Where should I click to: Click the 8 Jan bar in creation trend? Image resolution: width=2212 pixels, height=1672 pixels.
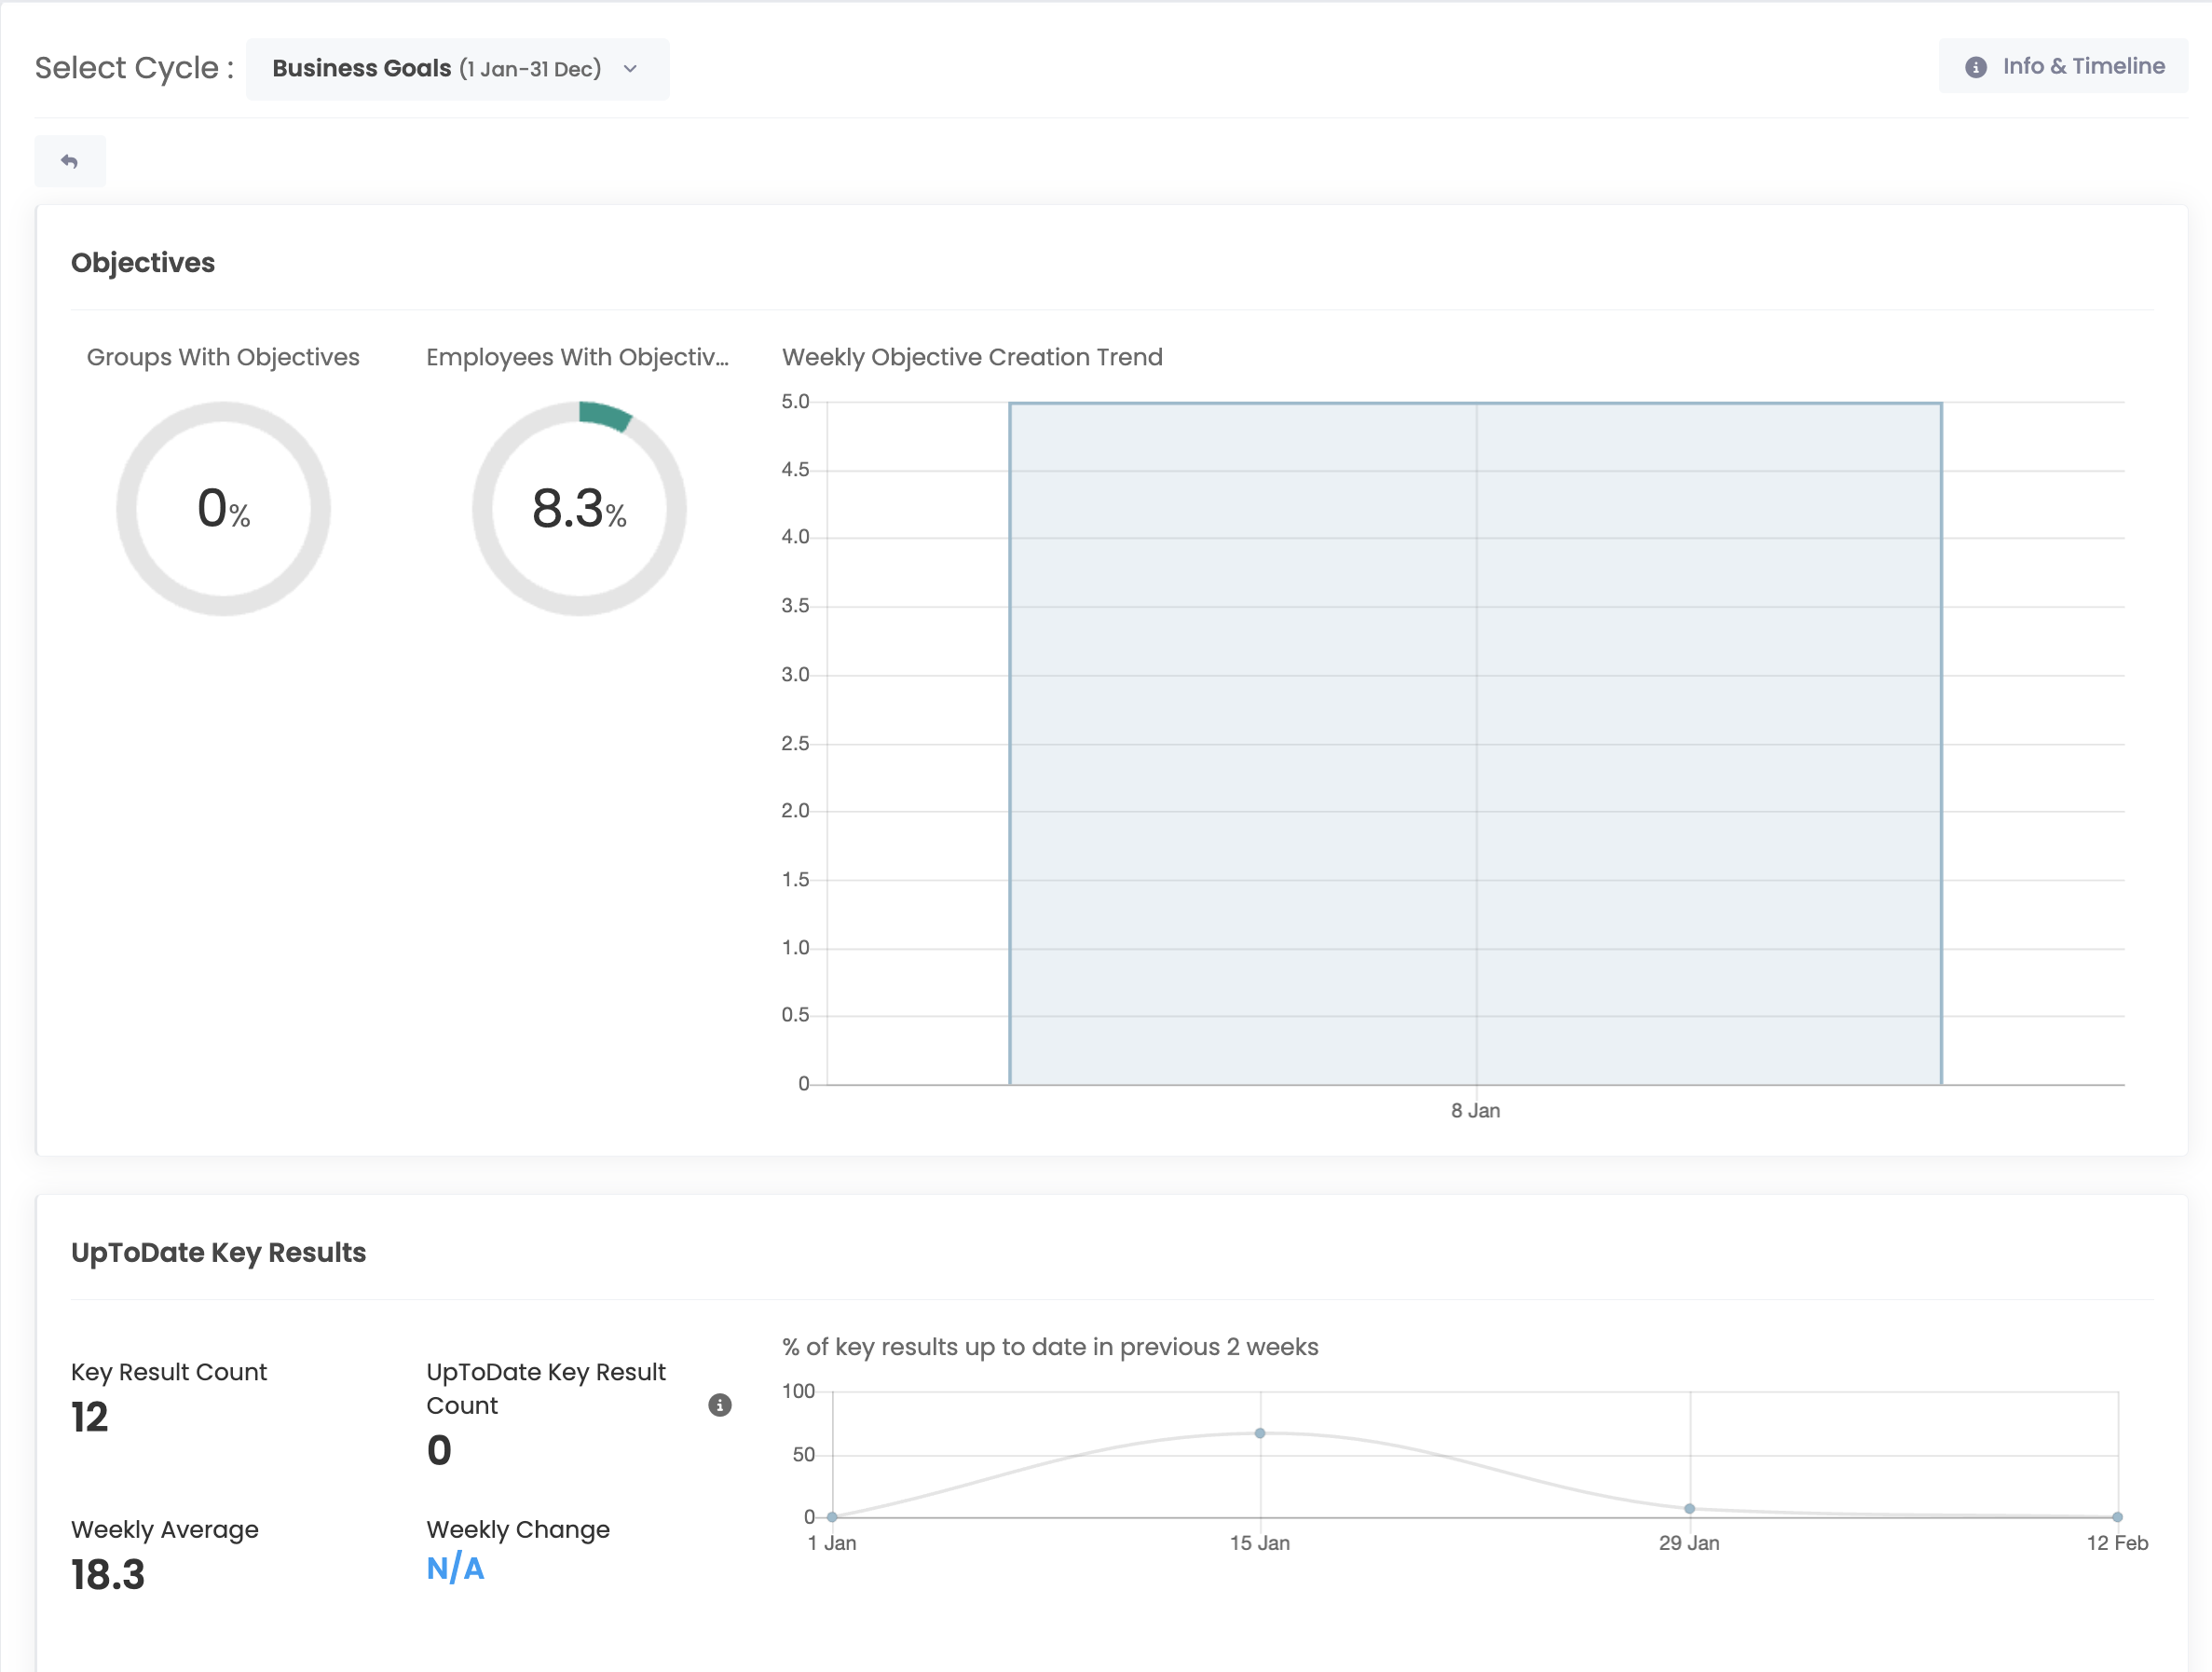coord(1475,743)
